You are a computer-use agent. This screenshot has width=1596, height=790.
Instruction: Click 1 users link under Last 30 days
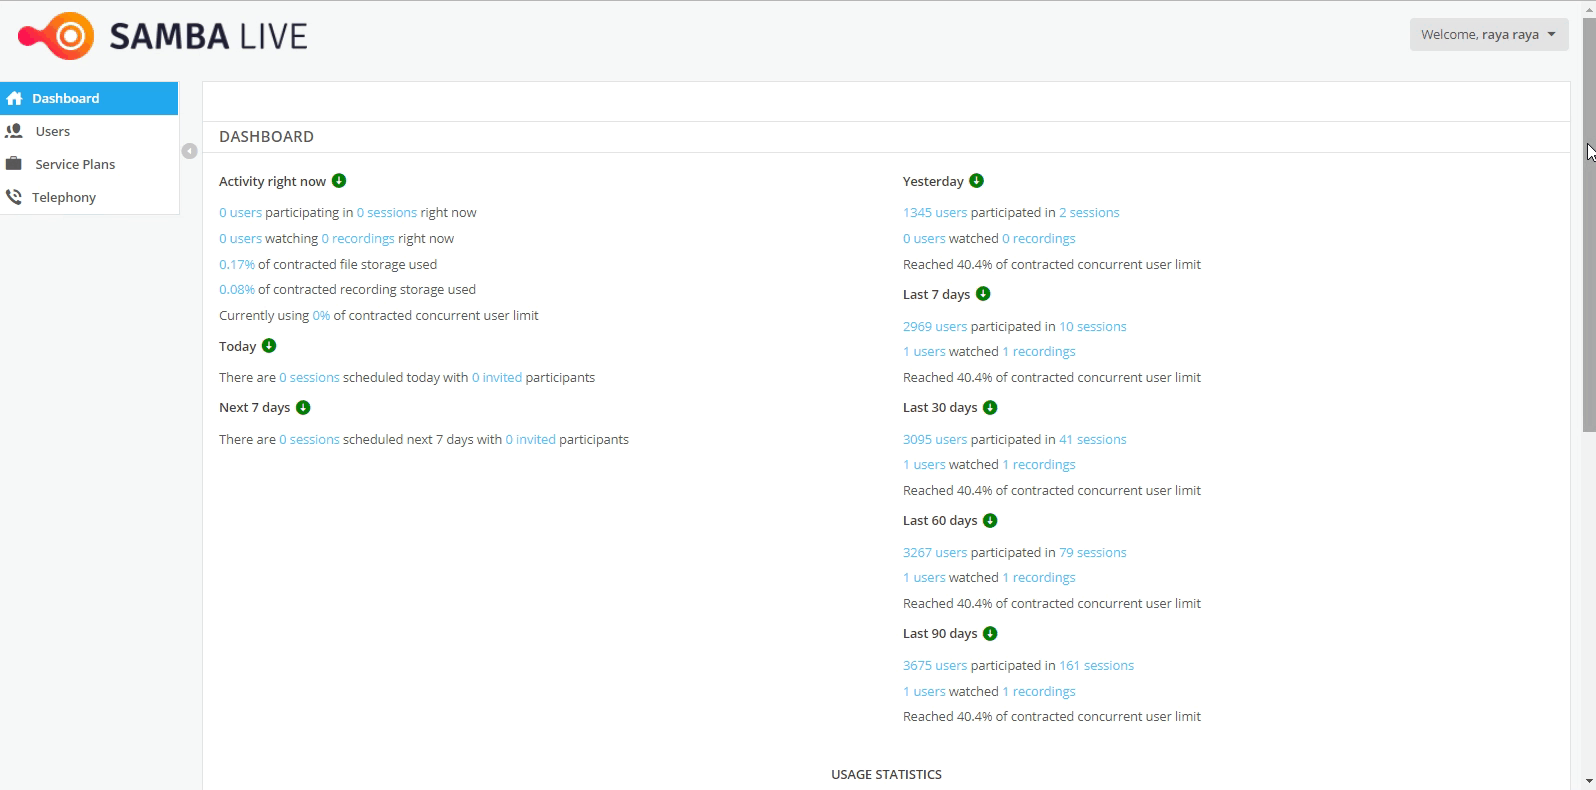pos(924,464)
